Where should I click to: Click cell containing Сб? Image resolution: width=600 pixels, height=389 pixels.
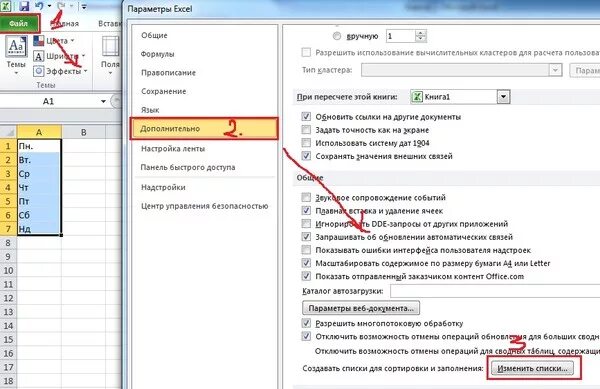coord(39,215)
